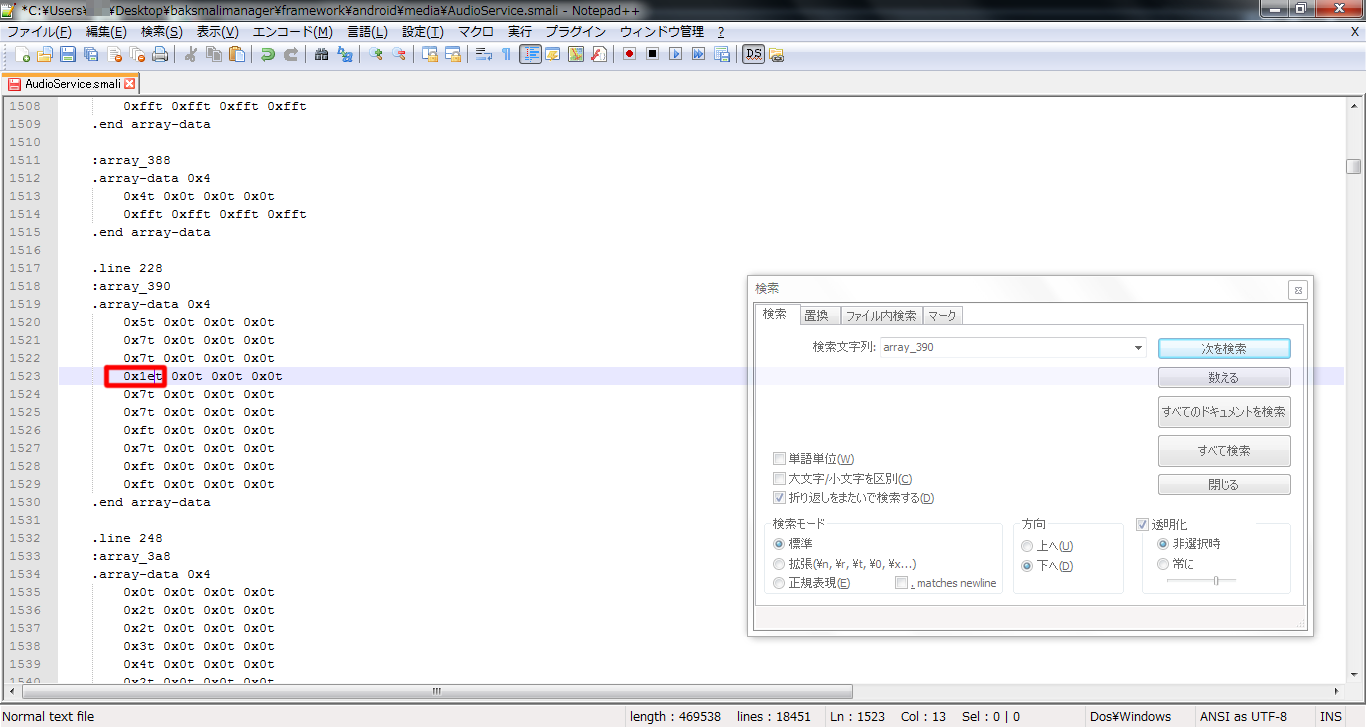Image resolution: width=1366 pixels, height=728 pixels.
Task: Expand the 検索文字列 history dropdown arrow
Action: [1138, 348]
